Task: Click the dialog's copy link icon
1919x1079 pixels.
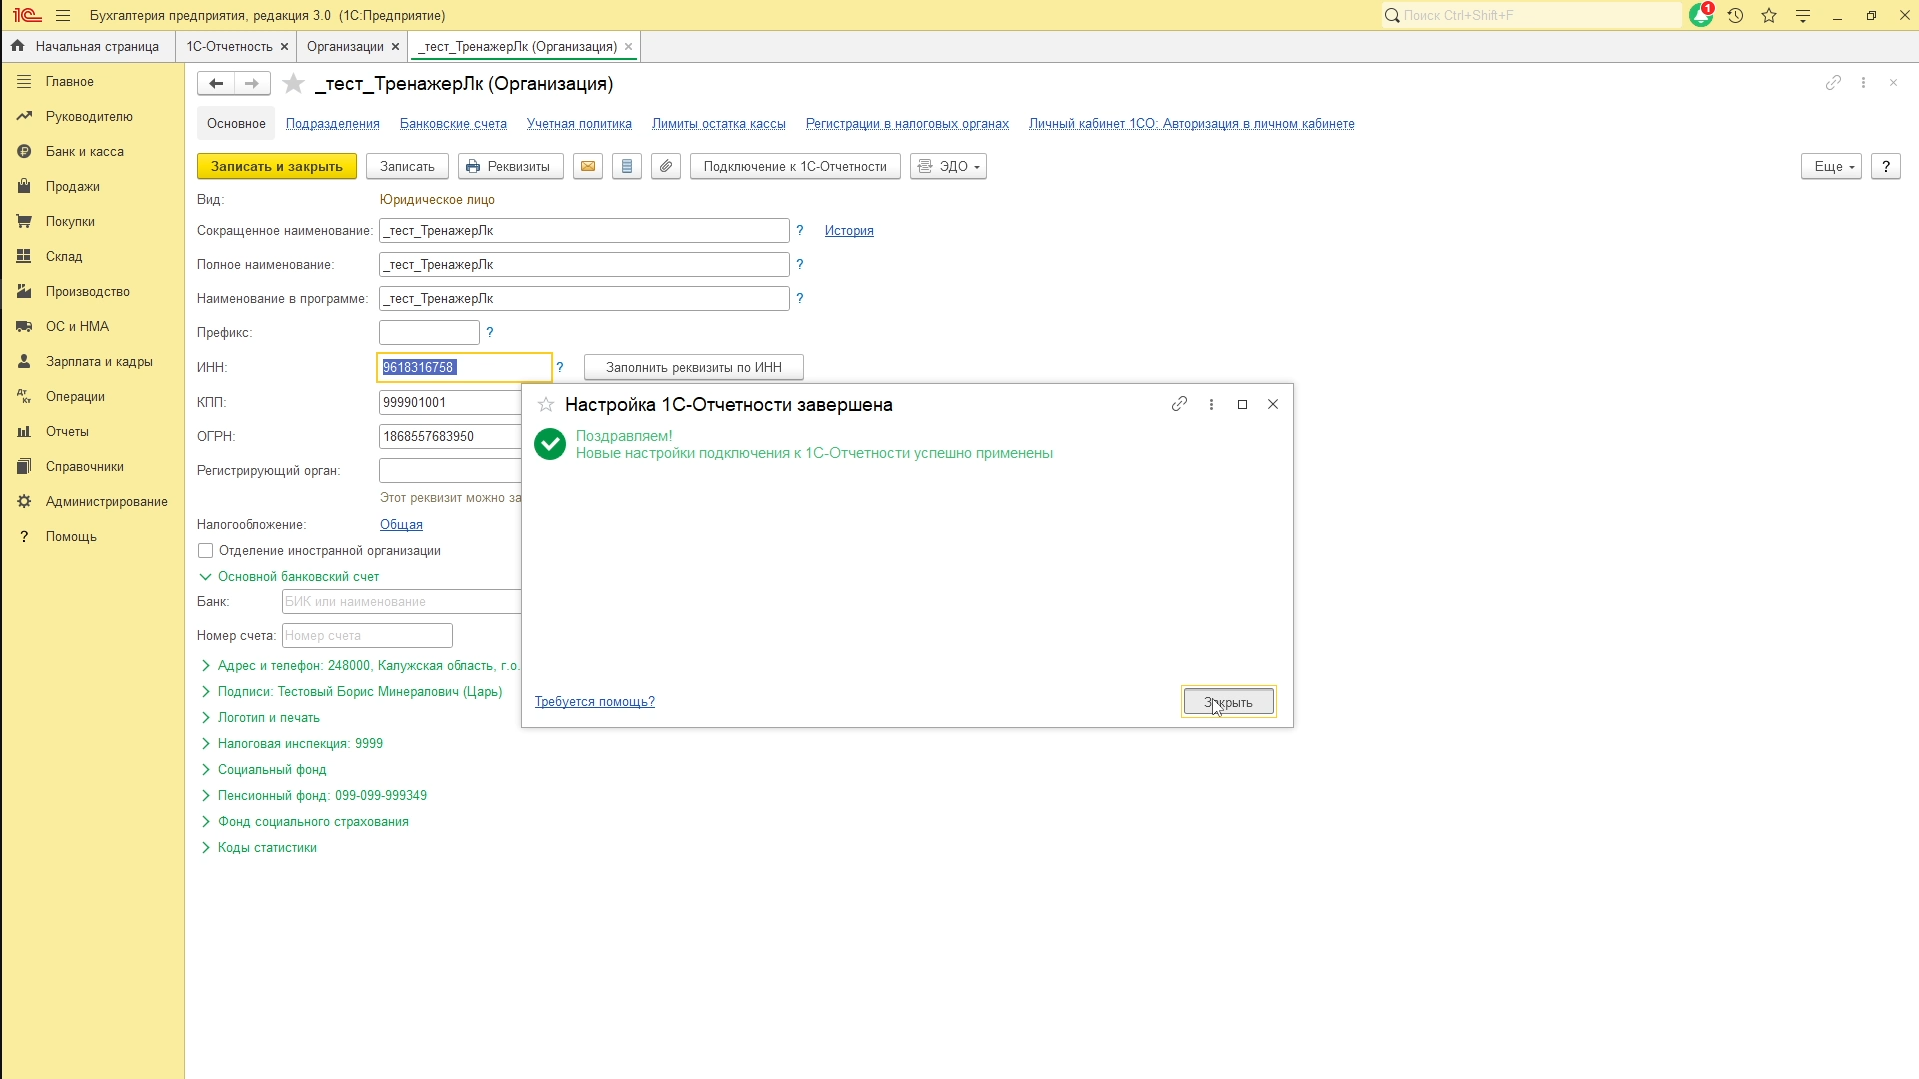Action: click(x=1179, y=404)
